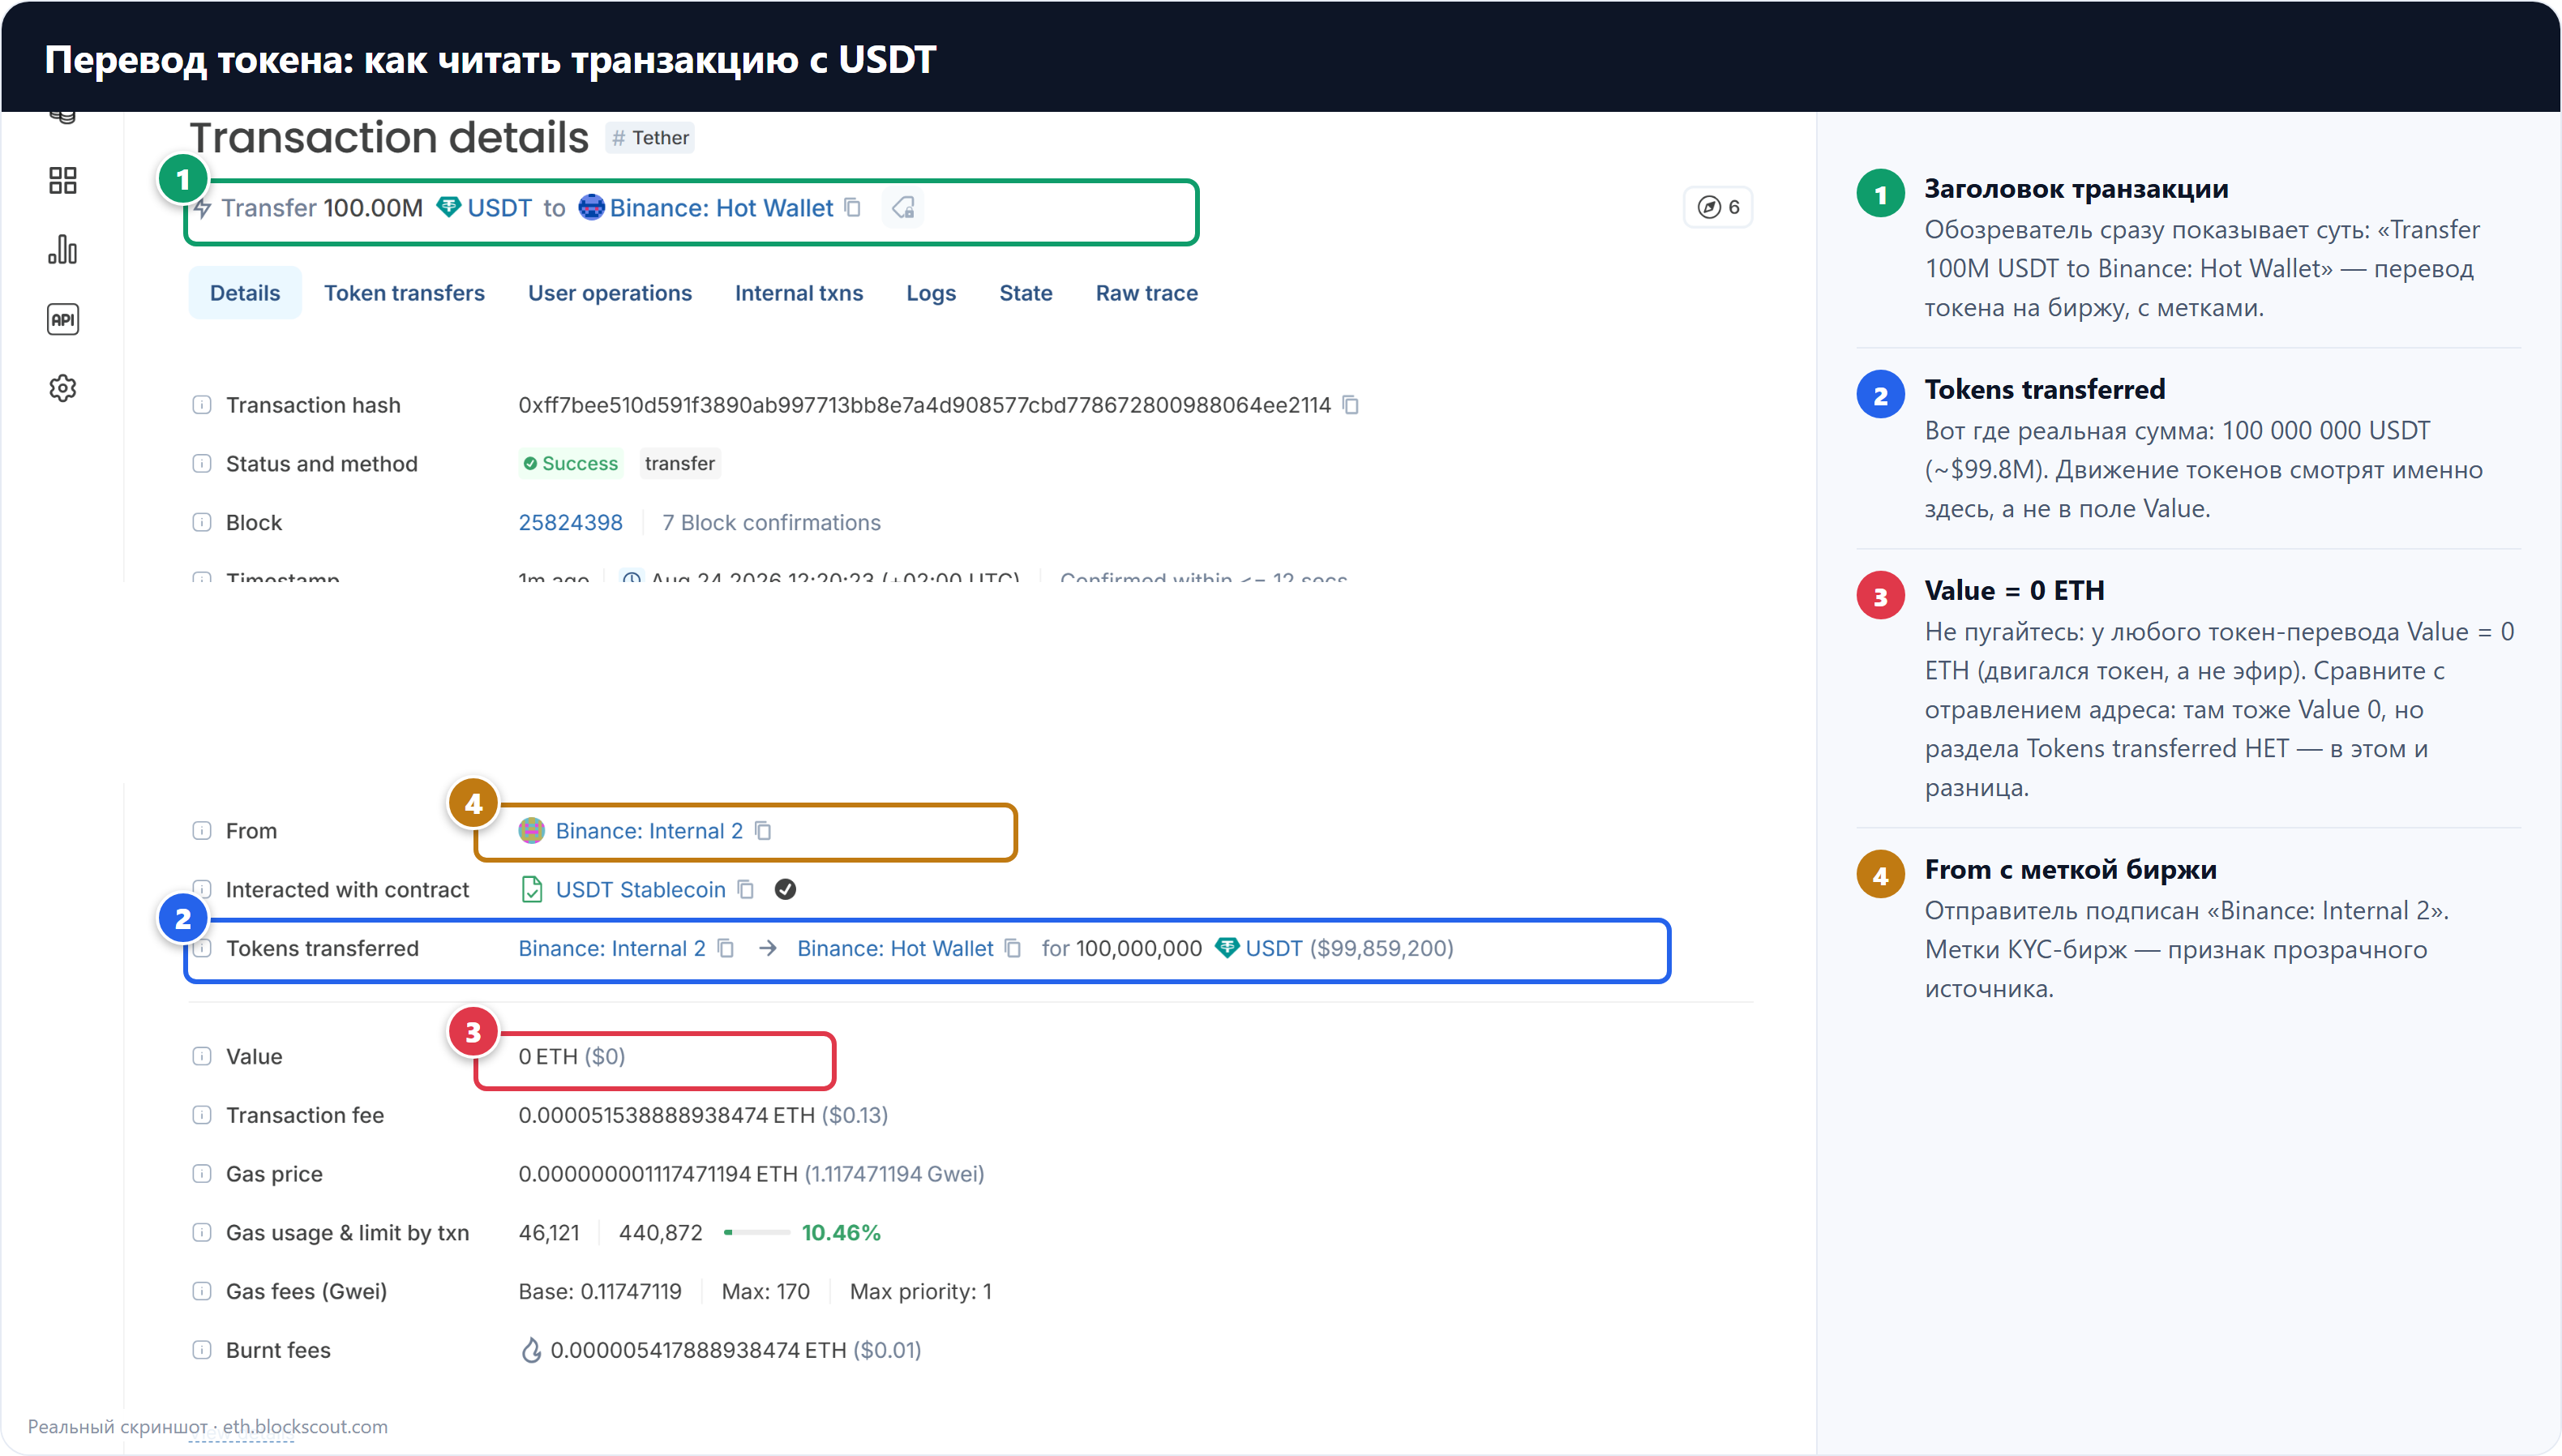Open Binance: Hot Wallet link in header
Viewport: 2562px width, 1456px height.
(x=721, y=208)
